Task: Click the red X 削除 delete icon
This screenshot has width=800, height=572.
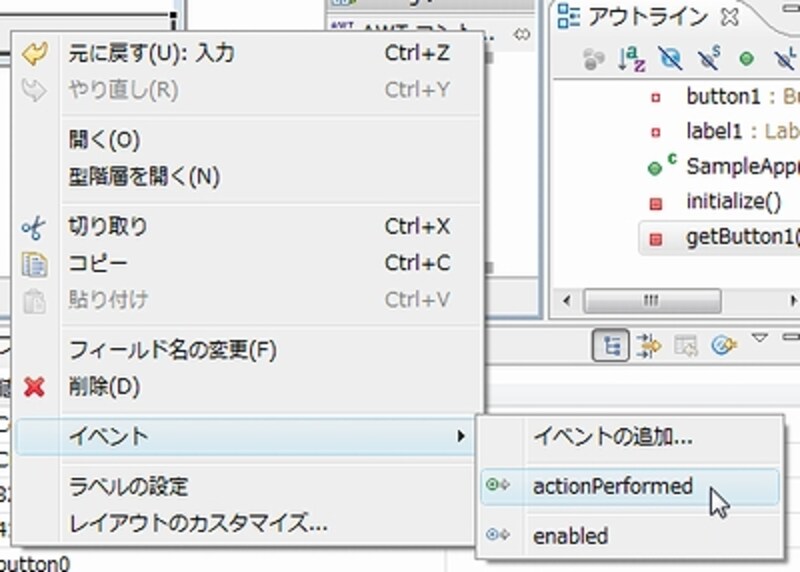Action: (35, 387)
